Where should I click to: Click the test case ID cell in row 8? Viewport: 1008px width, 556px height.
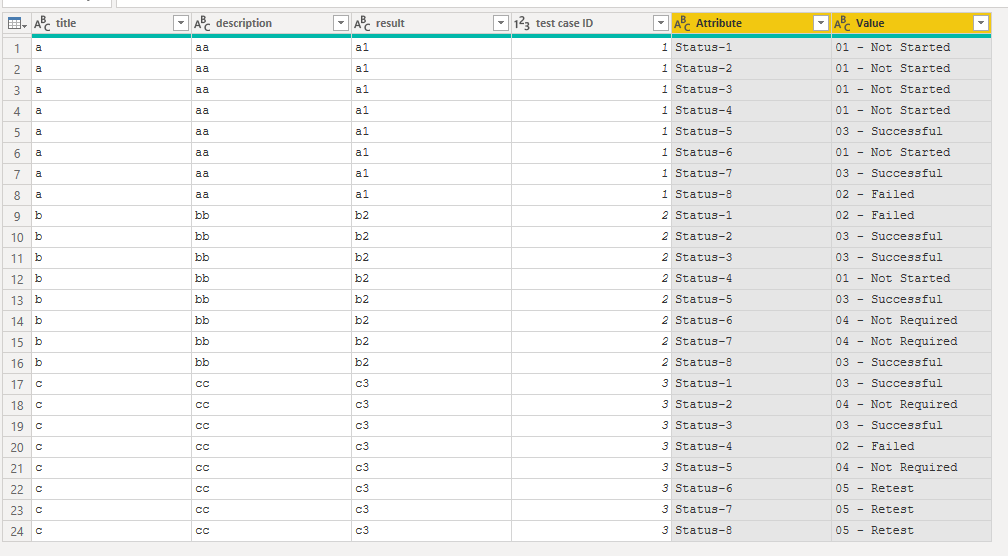[591, 195]
